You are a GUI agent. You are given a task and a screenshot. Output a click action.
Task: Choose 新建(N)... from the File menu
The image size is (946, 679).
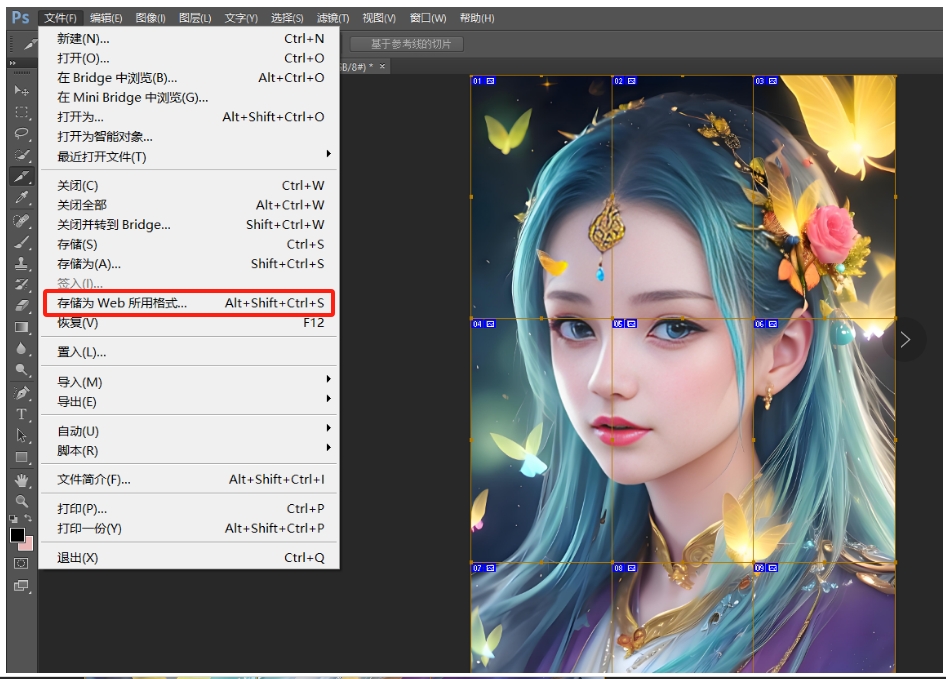click(x=189, y=39)
